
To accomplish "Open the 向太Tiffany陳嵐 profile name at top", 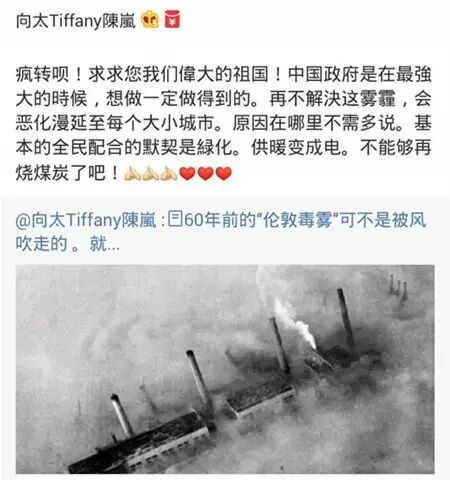I will 76,21.
